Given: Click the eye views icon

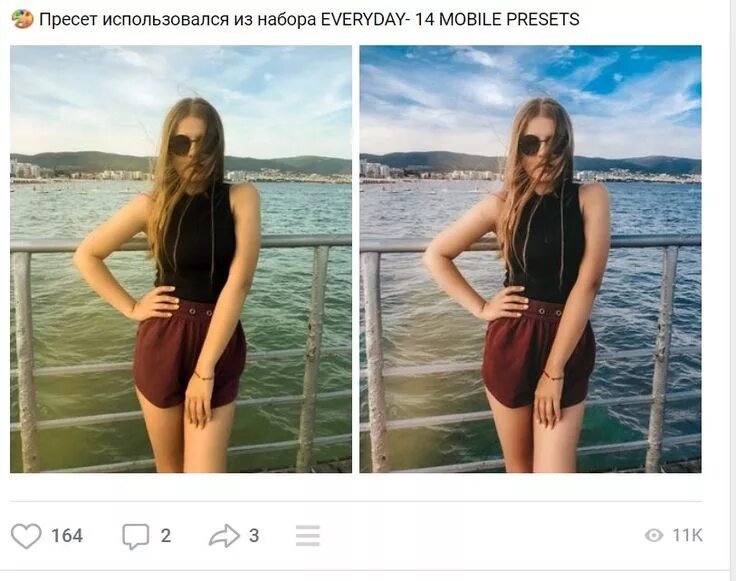Looking at the screenshot, I should [x=654, y=535].
